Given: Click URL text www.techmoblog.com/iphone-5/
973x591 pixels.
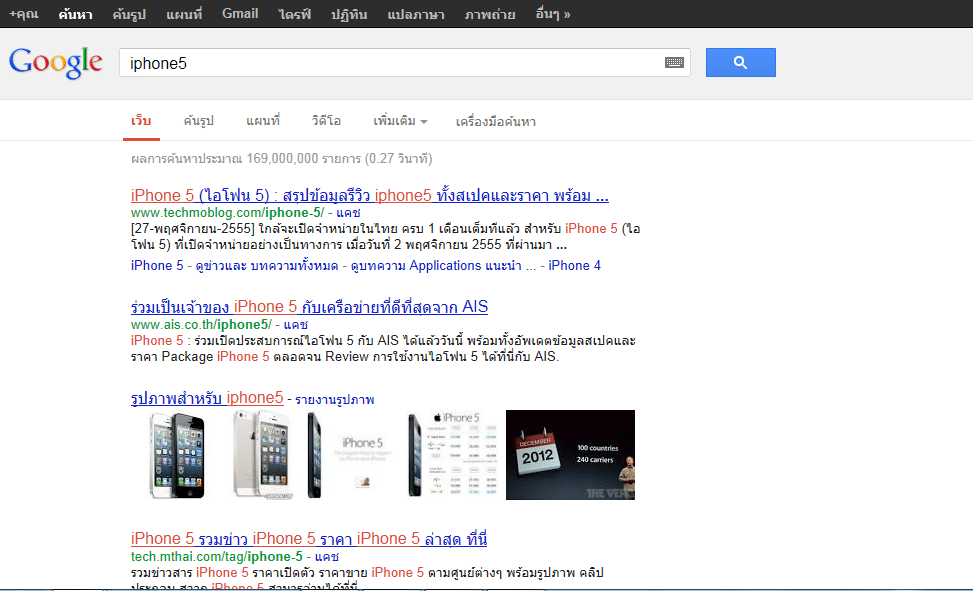Looking at the screenshot, I should 227,212.
